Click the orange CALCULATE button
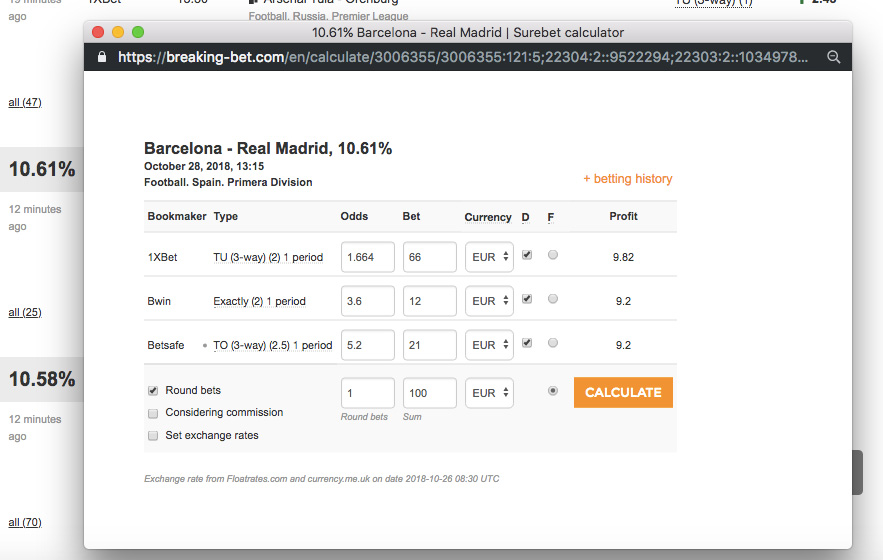883x560 pixels. pos(623,392)
